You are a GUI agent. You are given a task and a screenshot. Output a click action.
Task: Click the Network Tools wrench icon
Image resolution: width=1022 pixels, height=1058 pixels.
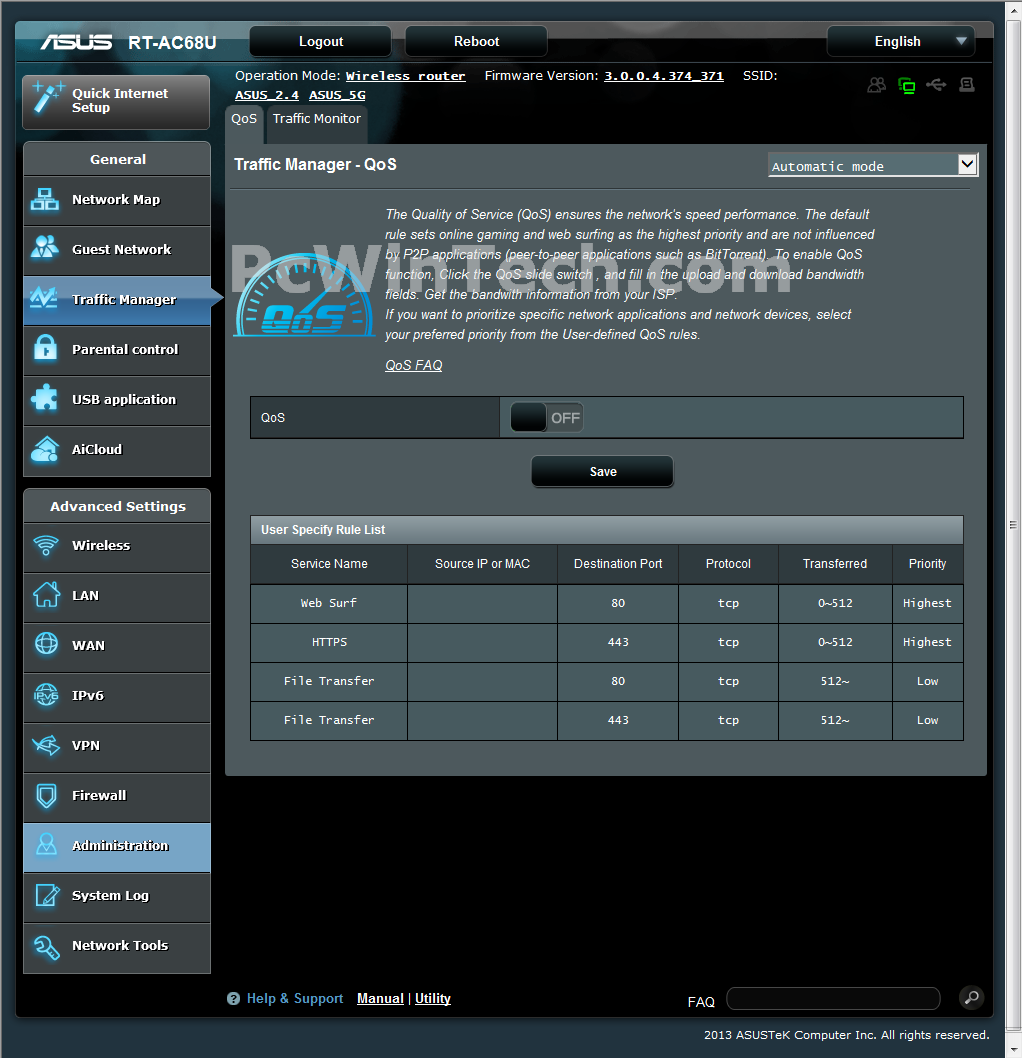[47, 946]
